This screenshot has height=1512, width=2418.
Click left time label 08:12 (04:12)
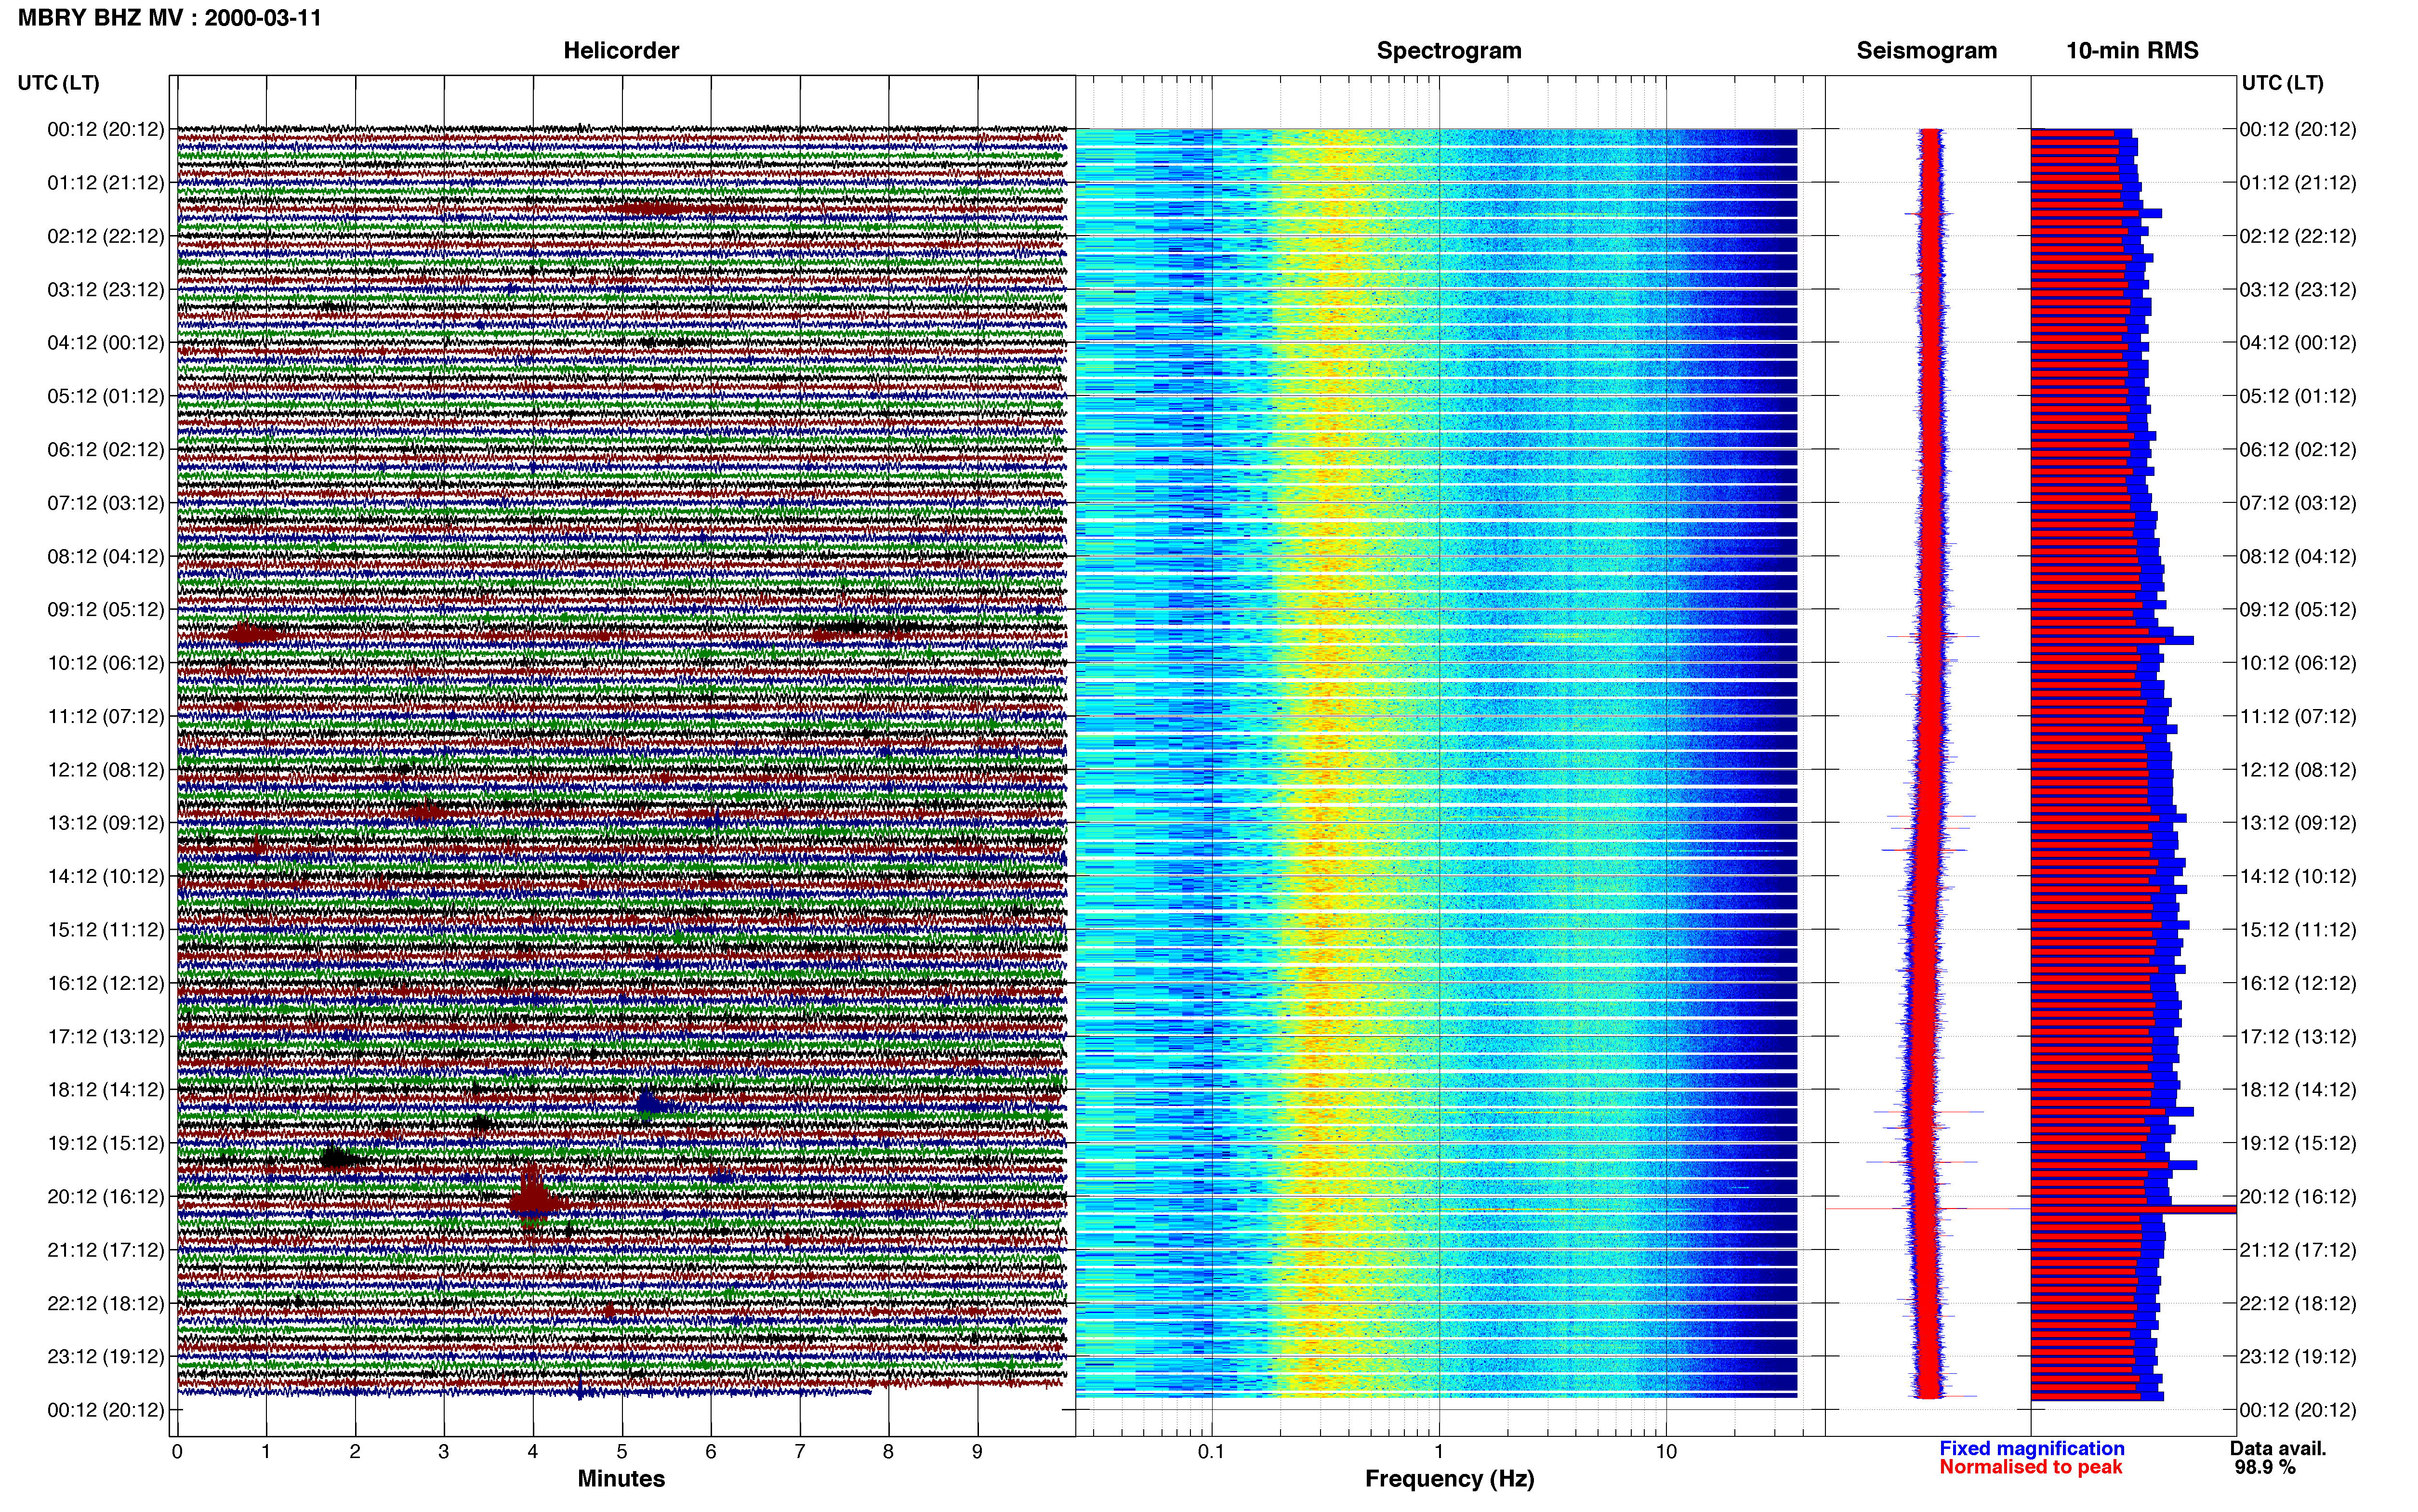106,556
